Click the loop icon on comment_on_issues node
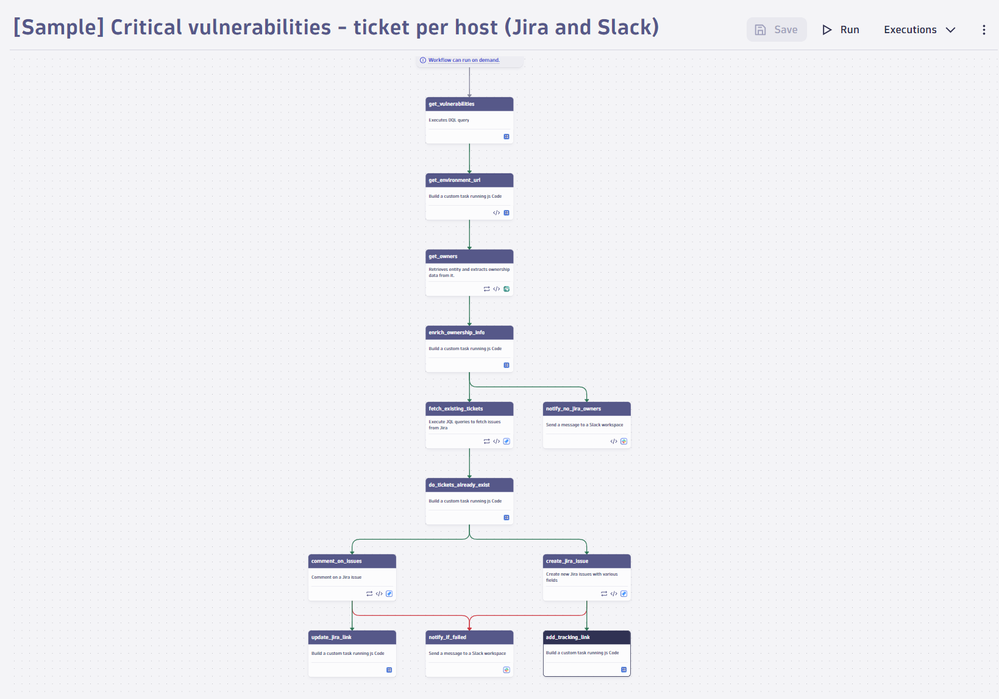The height and width of the screenshot is (699, 999). click(x=370, y=593)
